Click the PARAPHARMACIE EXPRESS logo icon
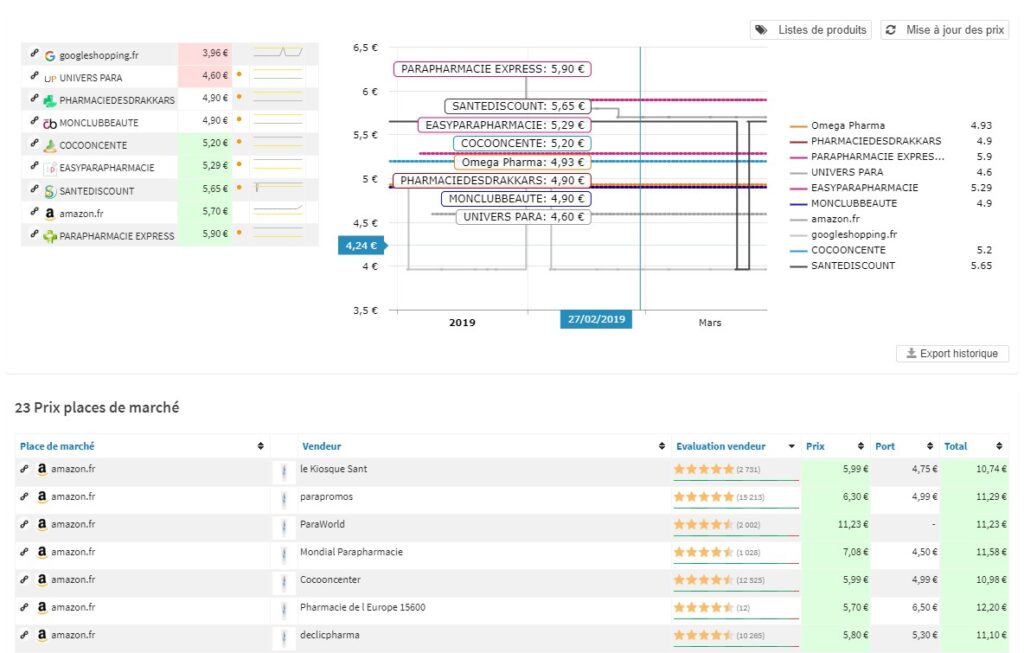 [49, 236]
